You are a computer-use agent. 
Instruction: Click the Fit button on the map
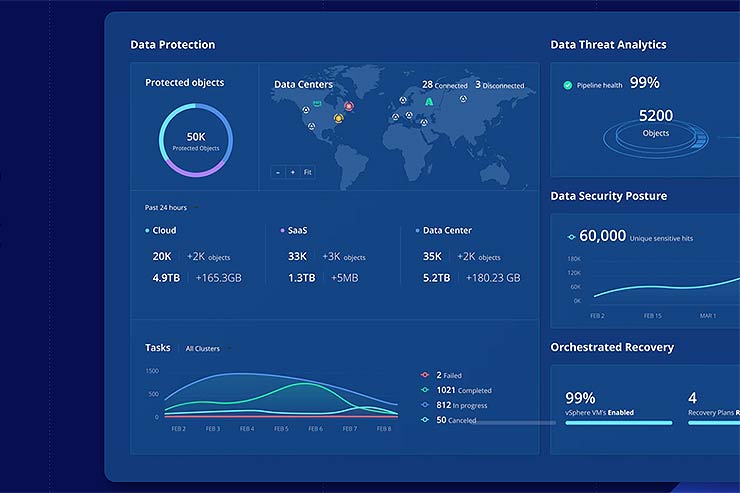pyautogui.click(x=307, y=172)
